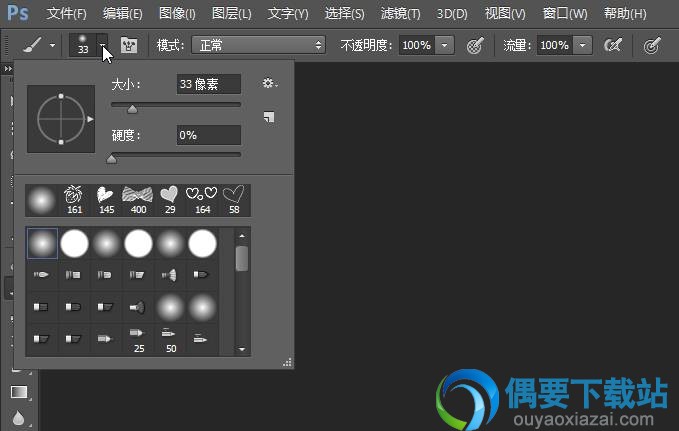Open the 流量 flow slider arrow
The width and height of the screenshot is (679, 431).
pyautogui.click(x=582, y=45)
